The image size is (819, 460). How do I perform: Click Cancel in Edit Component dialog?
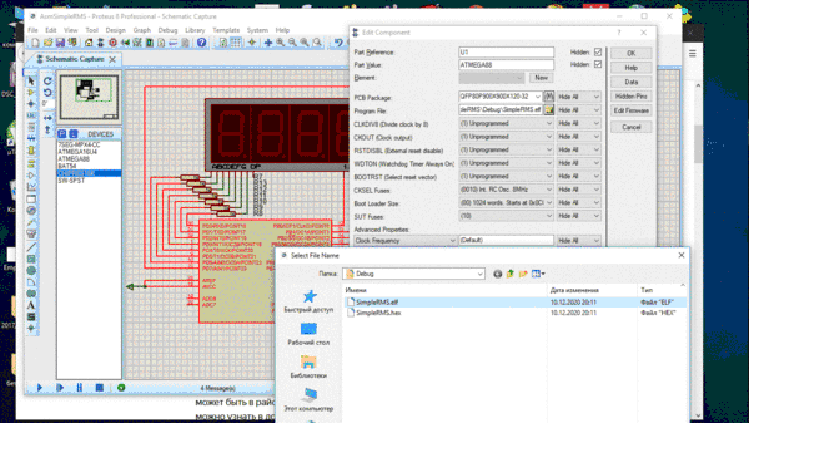(631, 127)
